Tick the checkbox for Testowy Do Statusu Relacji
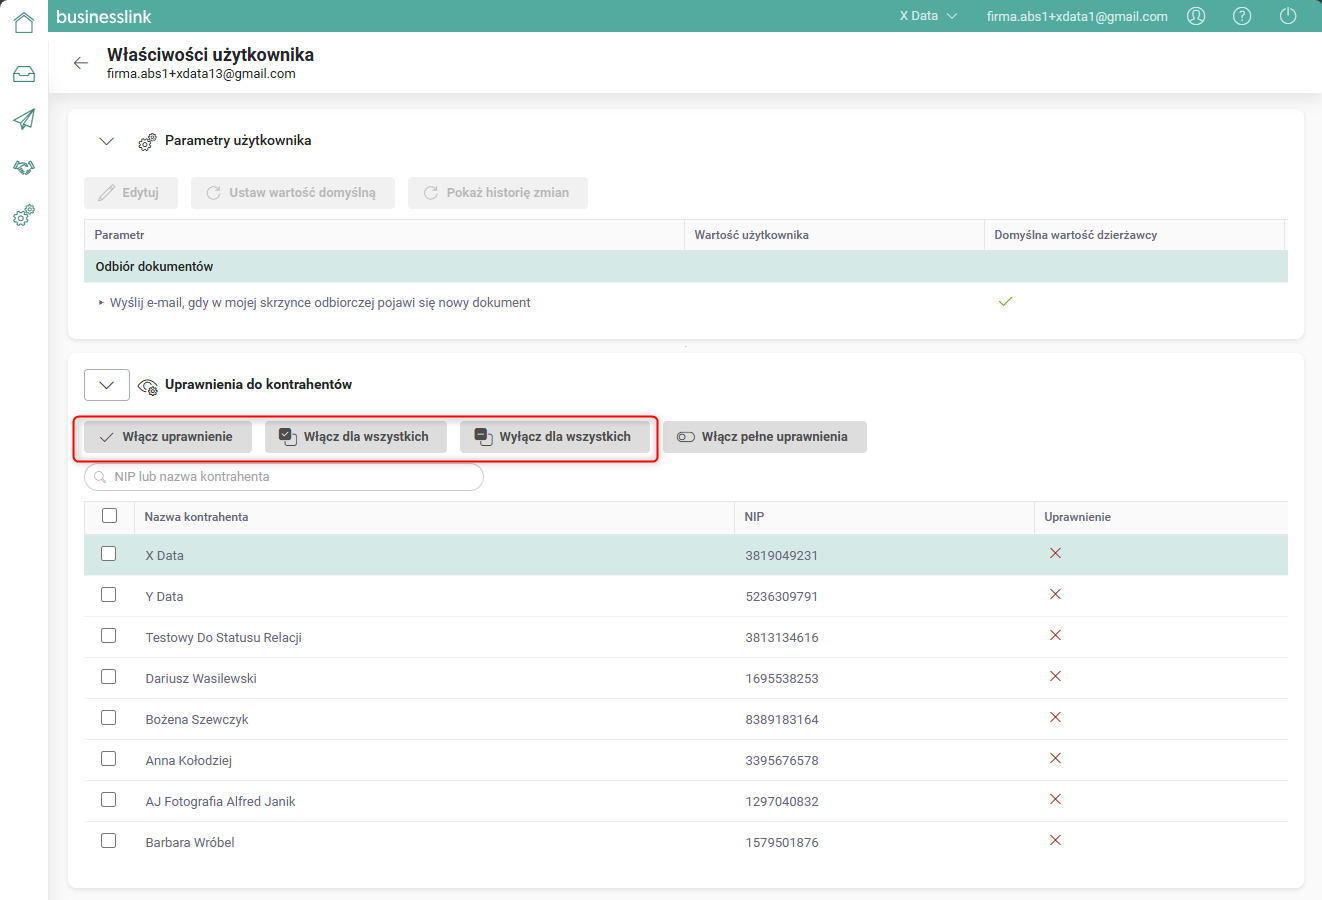Screen dimensions: 1322x900 (109, 636)
